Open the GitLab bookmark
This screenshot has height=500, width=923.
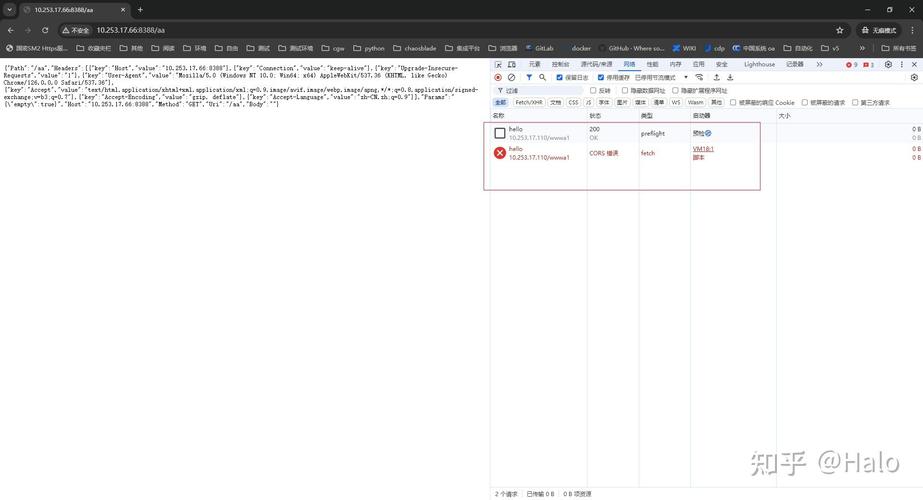[539, 48]
